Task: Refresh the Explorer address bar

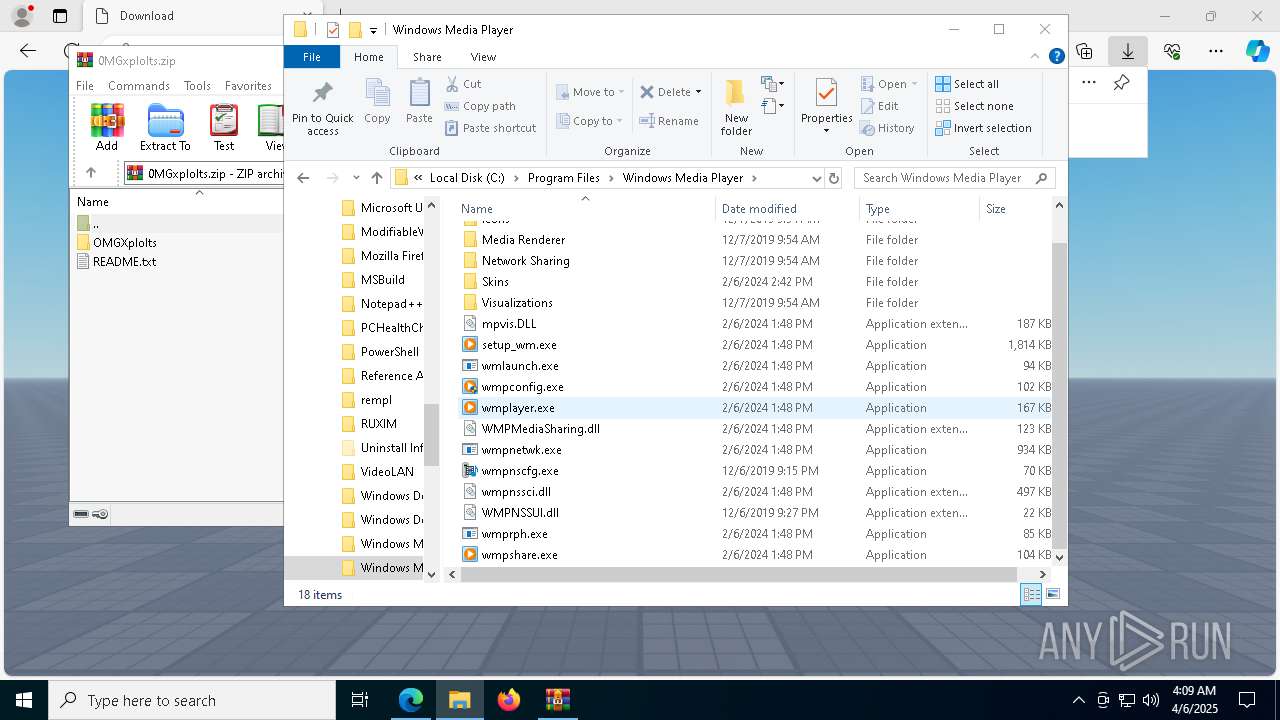Action: (x=834, y=178)
